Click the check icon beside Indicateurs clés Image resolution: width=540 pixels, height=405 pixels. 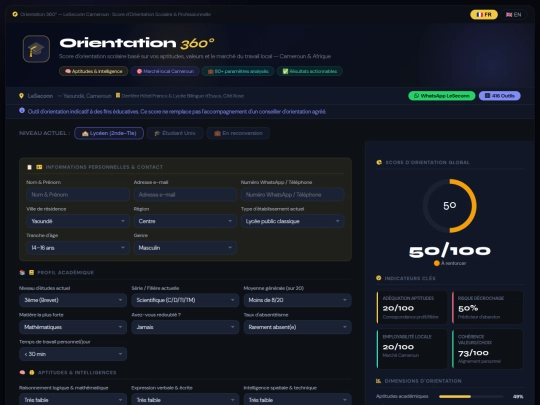pyautogui.click(x=379, y=278)
